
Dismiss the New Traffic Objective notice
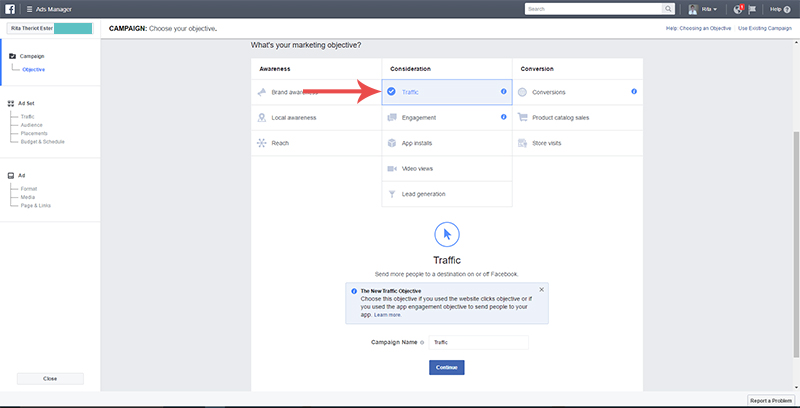click(541, 290)
